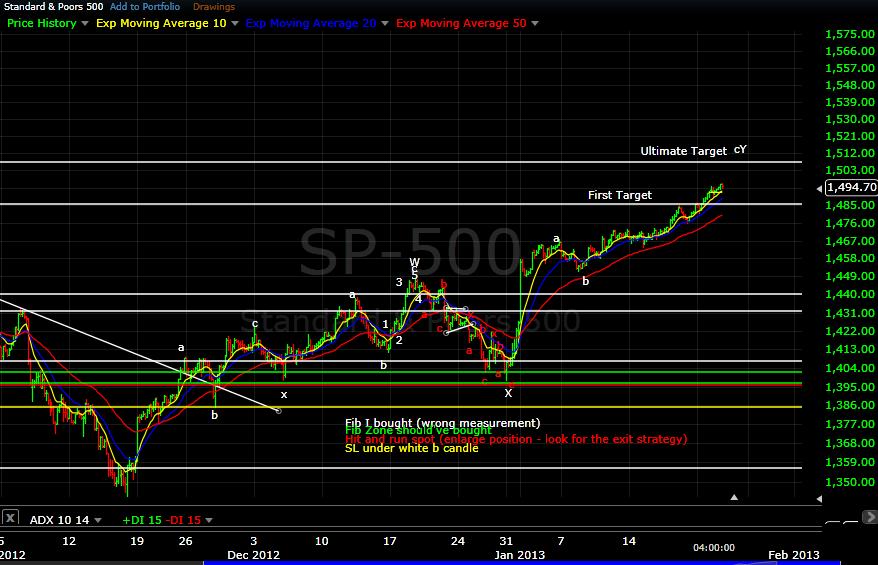Select the First Target annotation text
878x565 pixels.
(620, 195)
